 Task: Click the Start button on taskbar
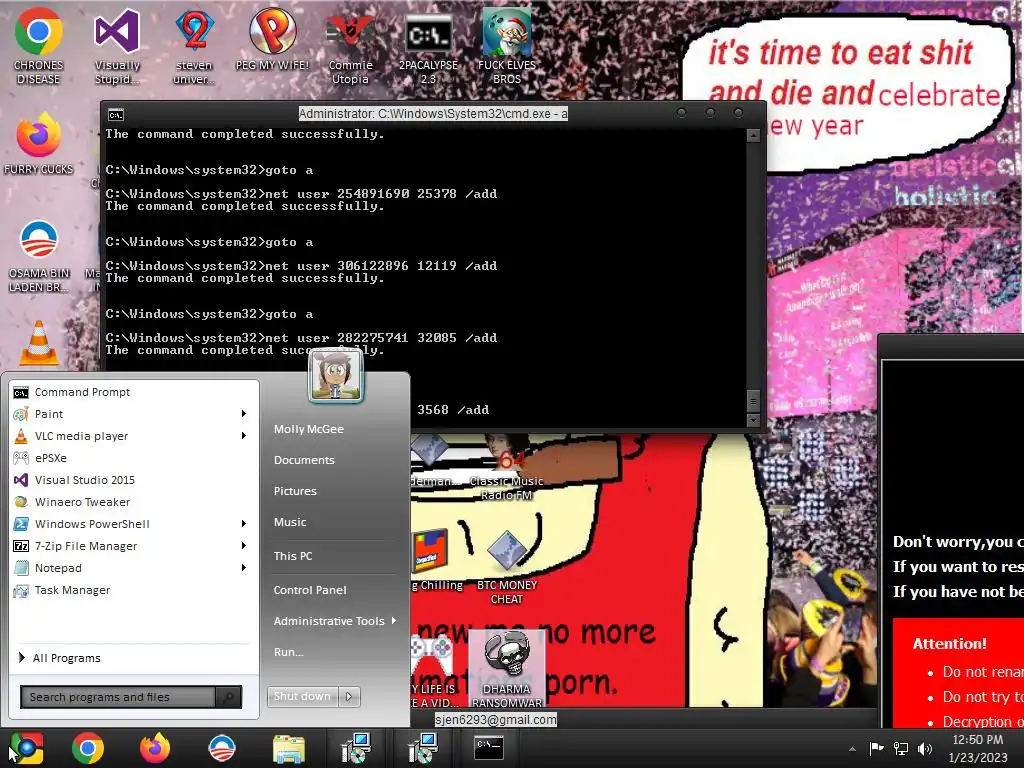[x=26, y=748]
